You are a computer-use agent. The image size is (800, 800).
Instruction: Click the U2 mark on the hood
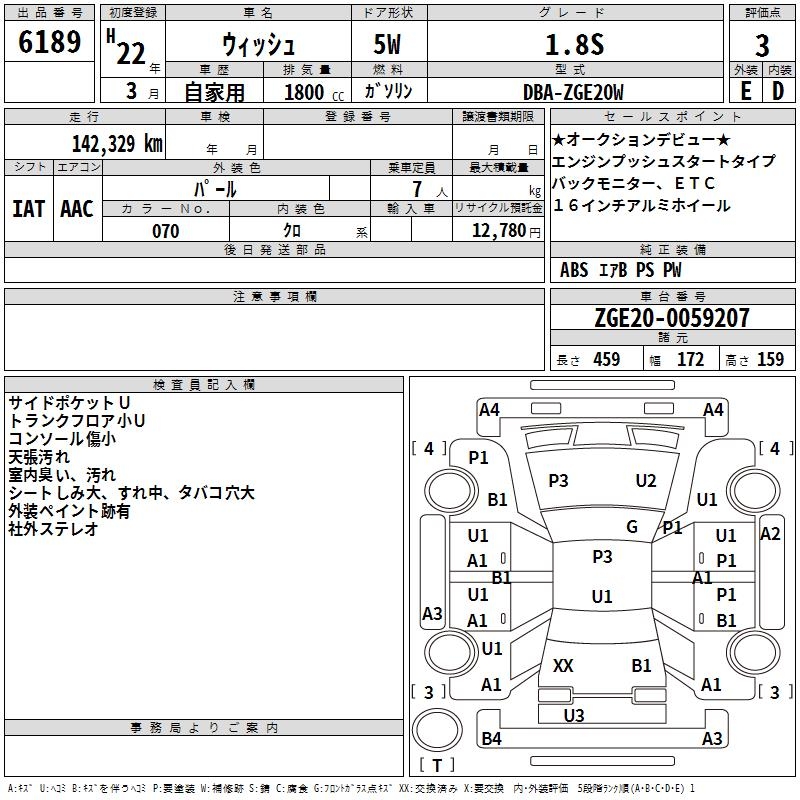click(646, 481)
